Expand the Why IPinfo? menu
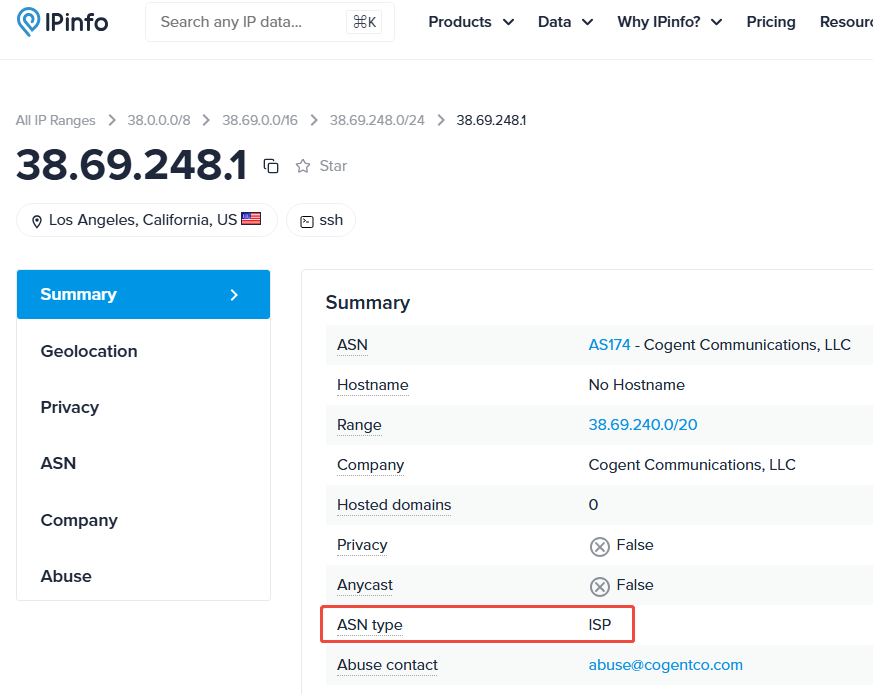Image resolution: width=873 pixels, height=694 pixels. coord(669,22)
